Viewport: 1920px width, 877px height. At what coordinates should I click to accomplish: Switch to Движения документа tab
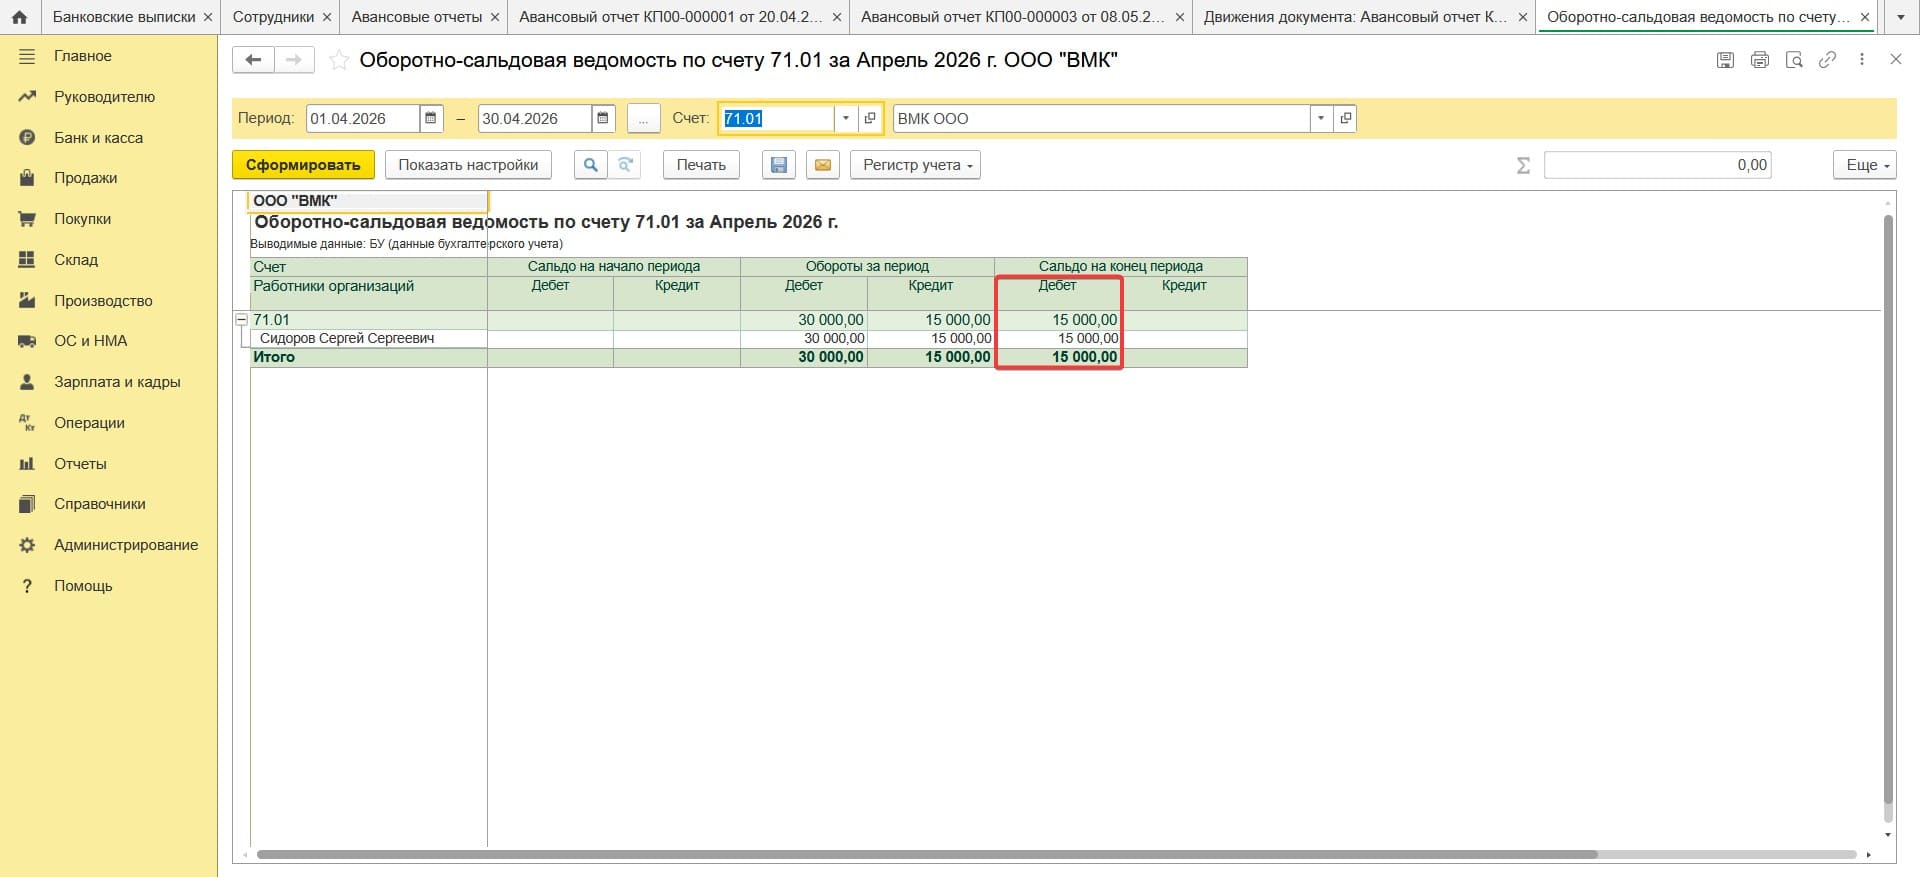(x=1354, y=17)
